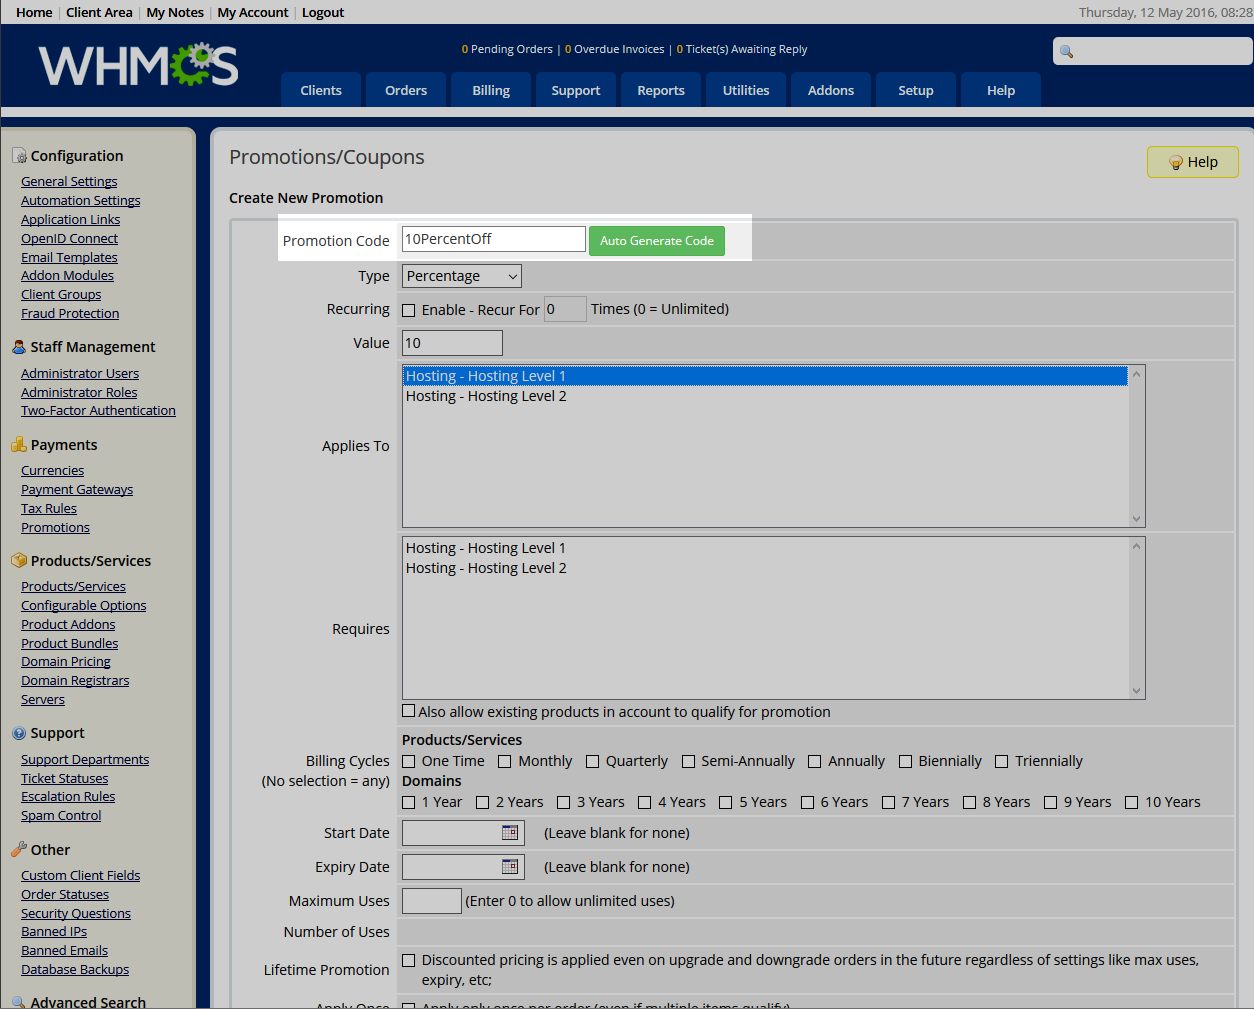Open the Billing menu tab
The height and width of the screenshot is (1009, 1254).
tap(491, 90)
